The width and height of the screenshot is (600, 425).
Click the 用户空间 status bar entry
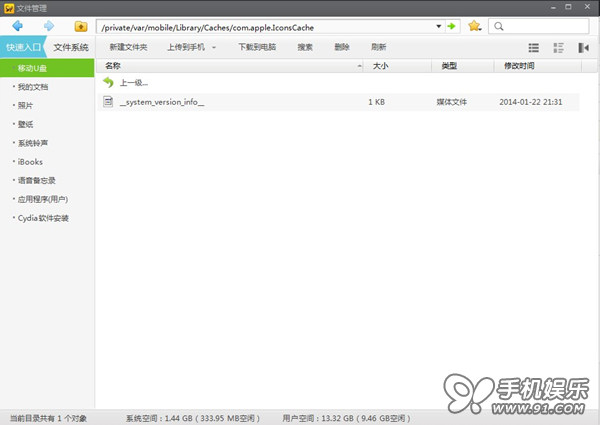(346, 418)
